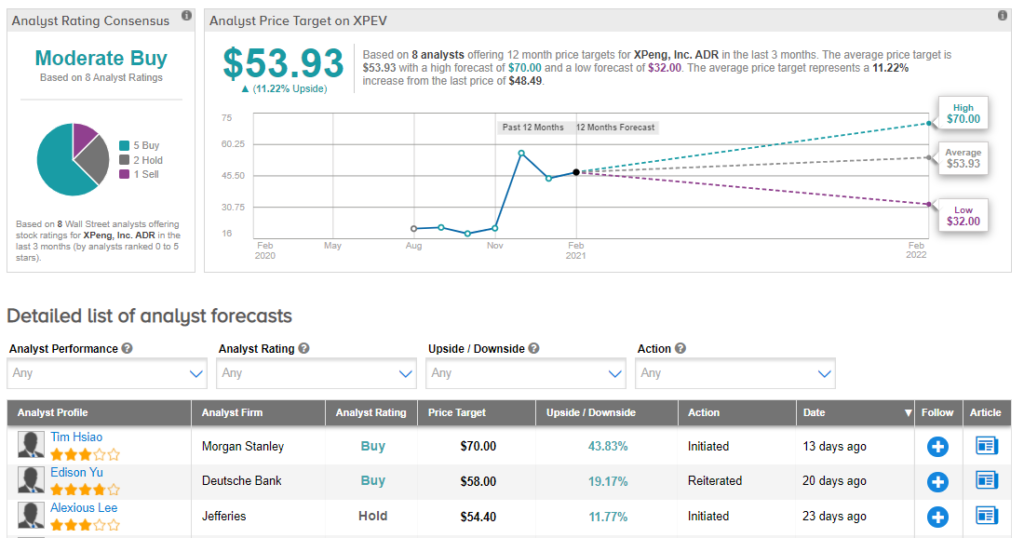Image resolution: width=1024 pixels, height=538 pixels.
Task: Open the article icon for Deutsche Bank row
Action: (987, 481)
